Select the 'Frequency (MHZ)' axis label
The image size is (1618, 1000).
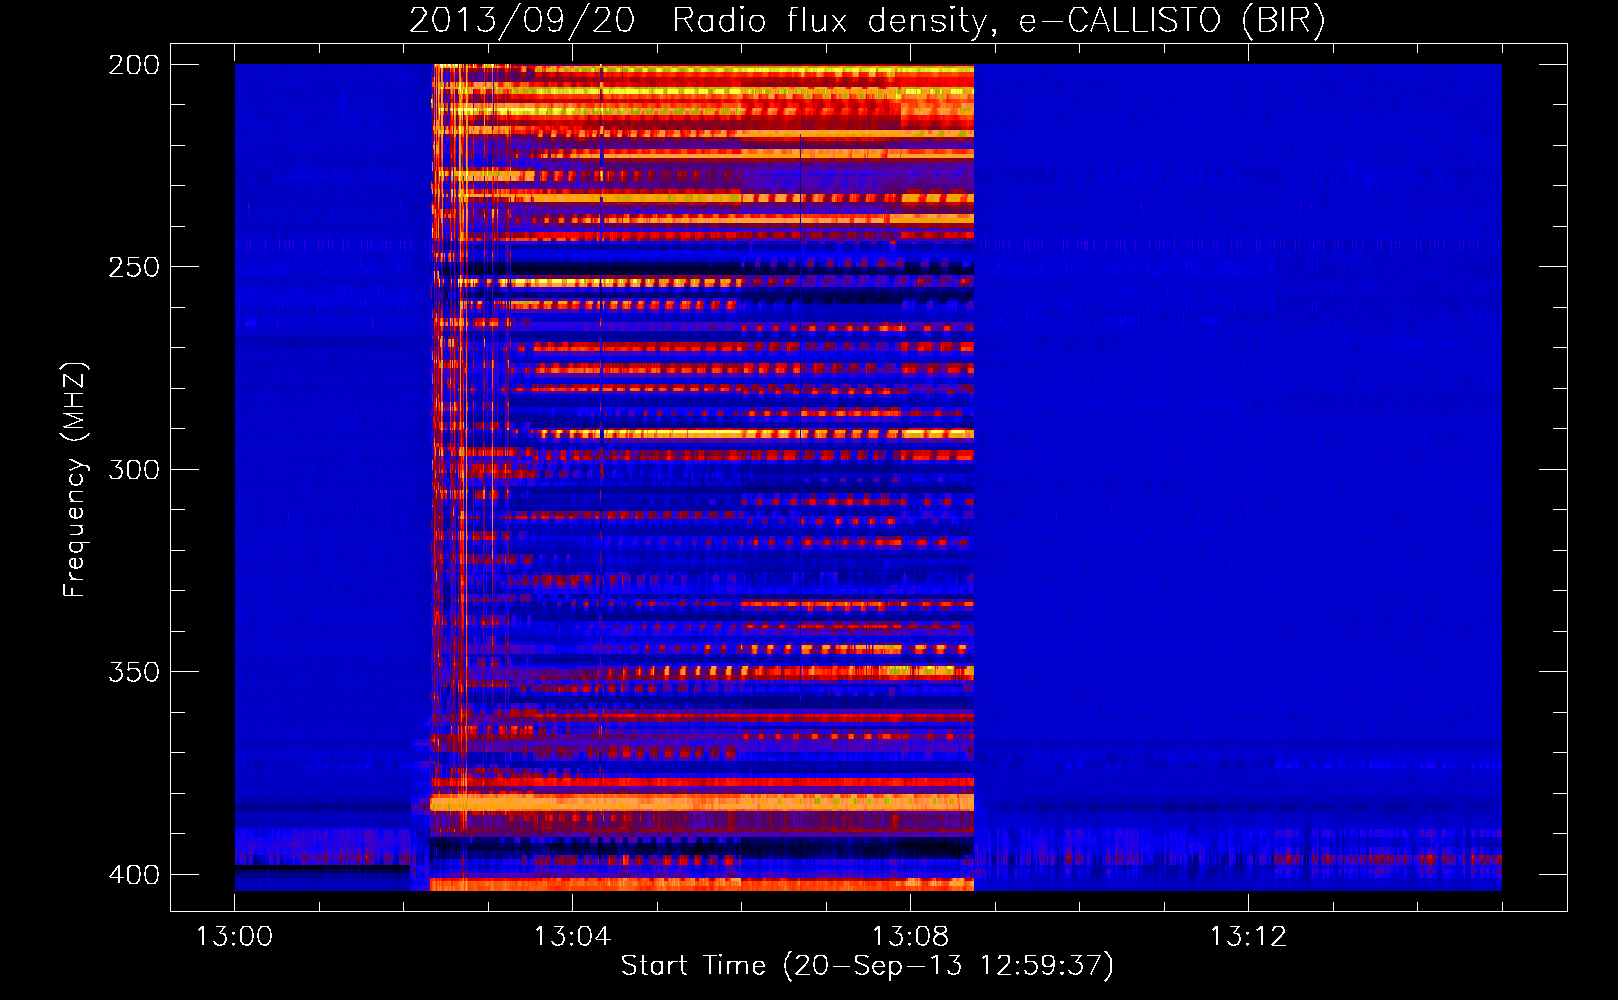pyautogui.click(x=75, y=480)
